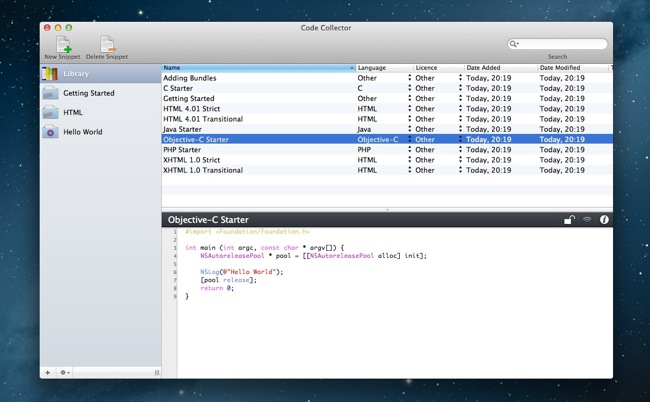The height and width of the screenshot is (402, 650).
Task: Click the split divider handle above code pane
Action: click(387, 210)
